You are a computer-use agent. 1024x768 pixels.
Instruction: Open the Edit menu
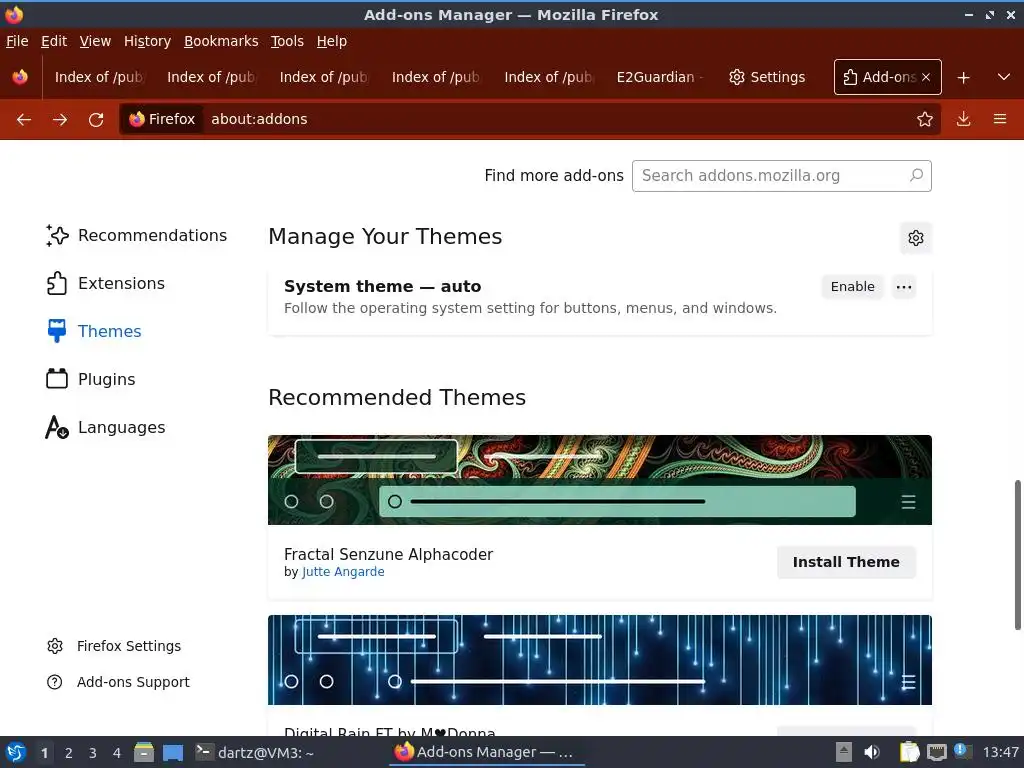coord(54,41)
